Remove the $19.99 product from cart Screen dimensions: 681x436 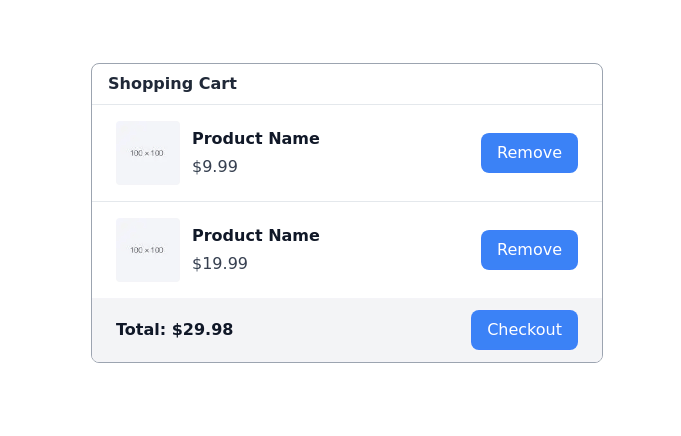click(x=529, y=250)
